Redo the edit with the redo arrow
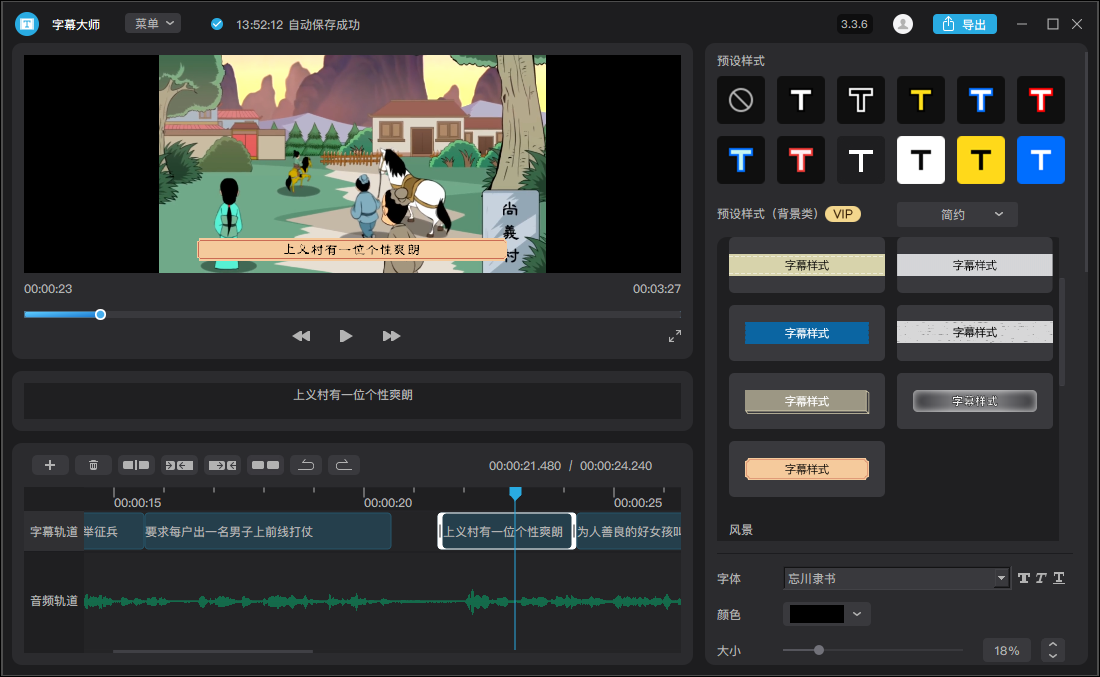 point(343,465)
